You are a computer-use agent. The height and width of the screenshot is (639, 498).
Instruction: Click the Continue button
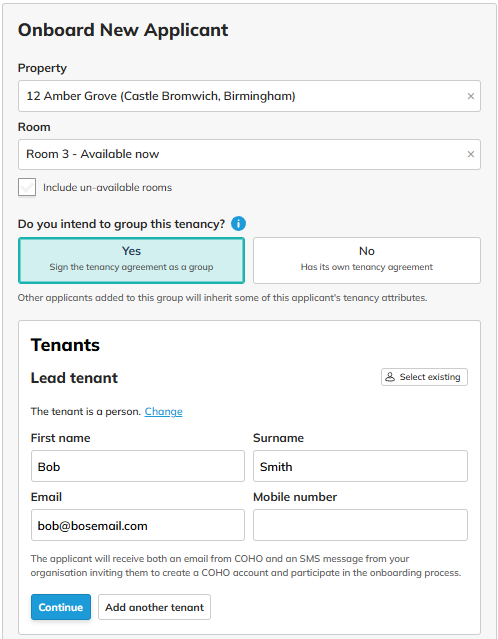coord(61,607)
